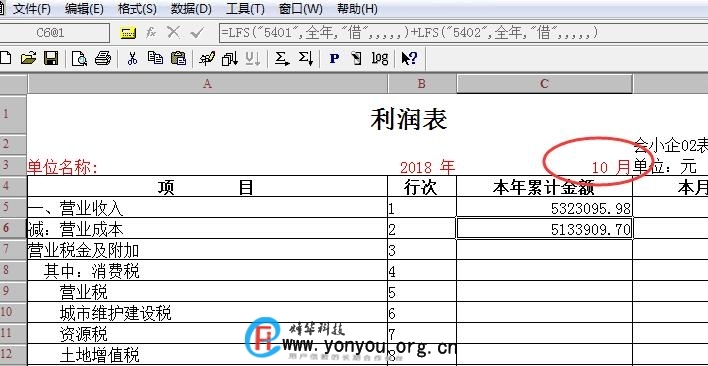This screenshot has width=708, height=366.
Task: Select column C header
Action: tap(545, 83)
